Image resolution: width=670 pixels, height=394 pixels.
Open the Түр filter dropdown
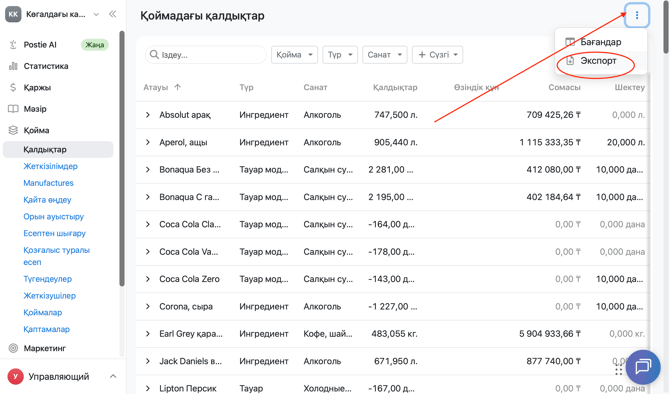(x=340, y=55)
